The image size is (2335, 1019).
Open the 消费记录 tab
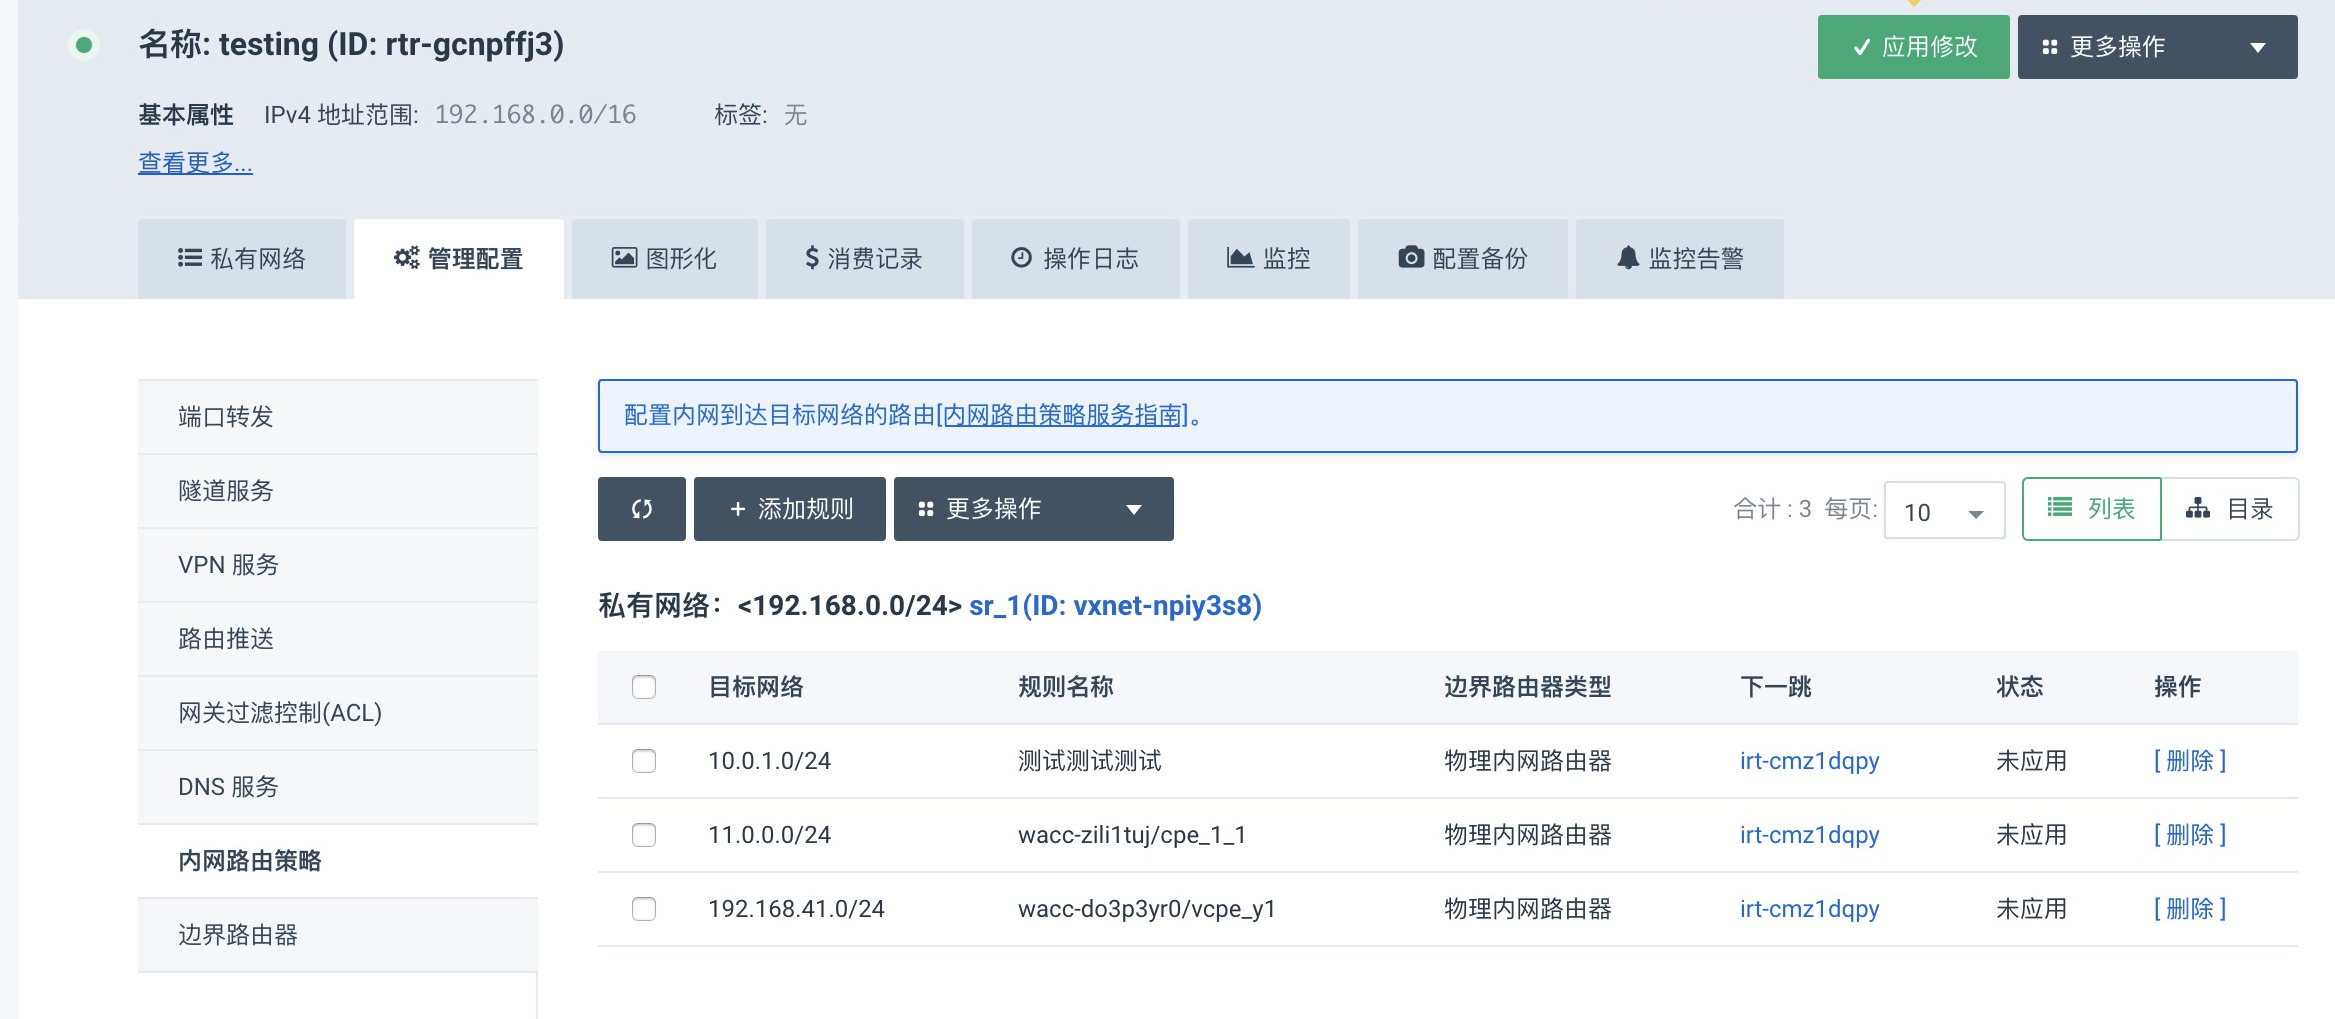pyautogui.click(x=865, y=259)
